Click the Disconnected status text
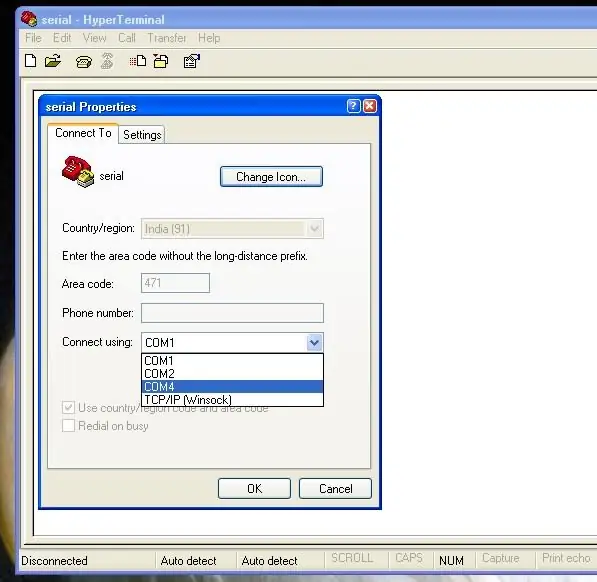This screenshot has width=597, height=582. point(54,561)
